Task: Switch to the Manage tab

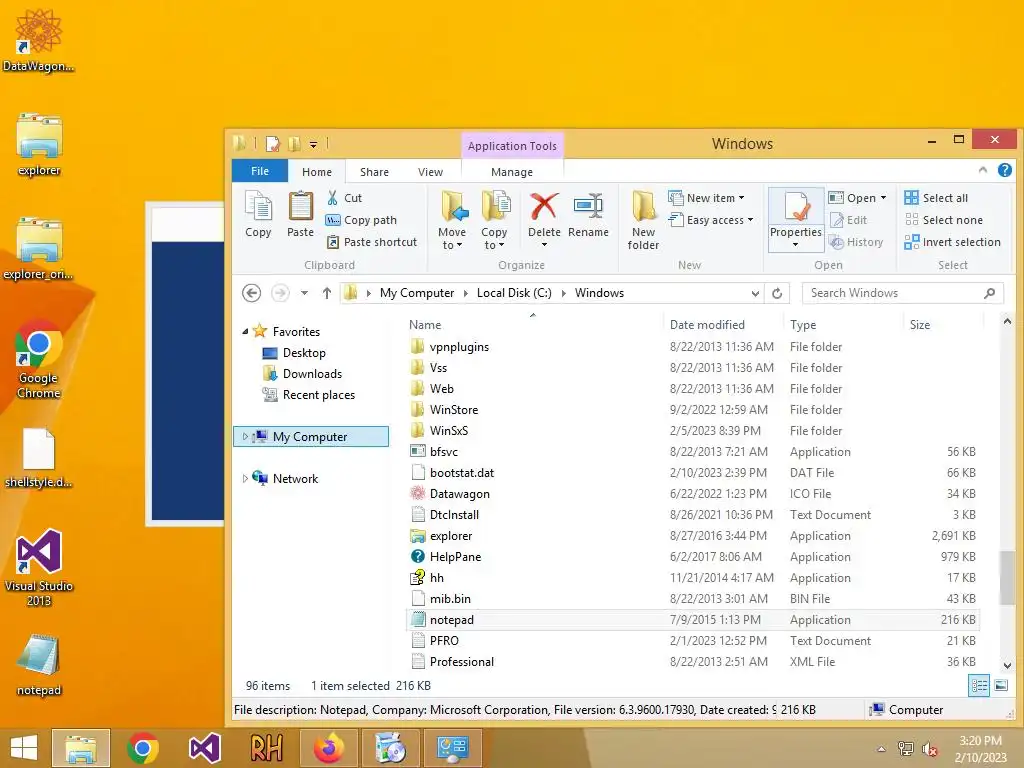Action: pos(512,172)
